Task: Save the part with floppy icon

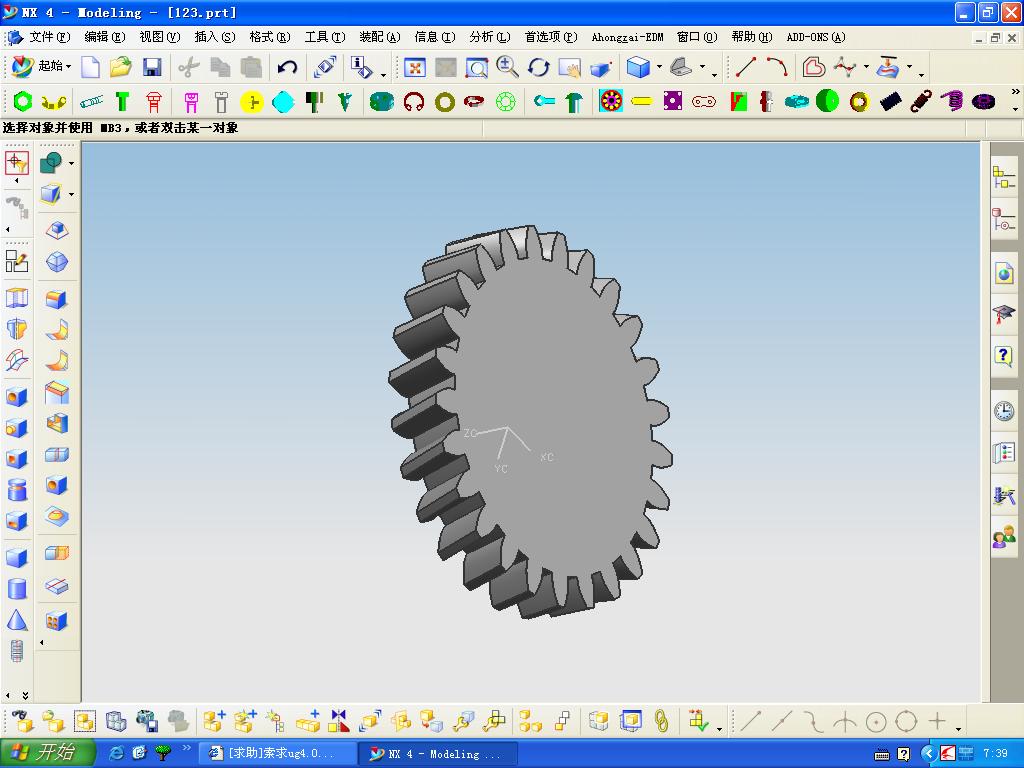Action: coord(152,67)
